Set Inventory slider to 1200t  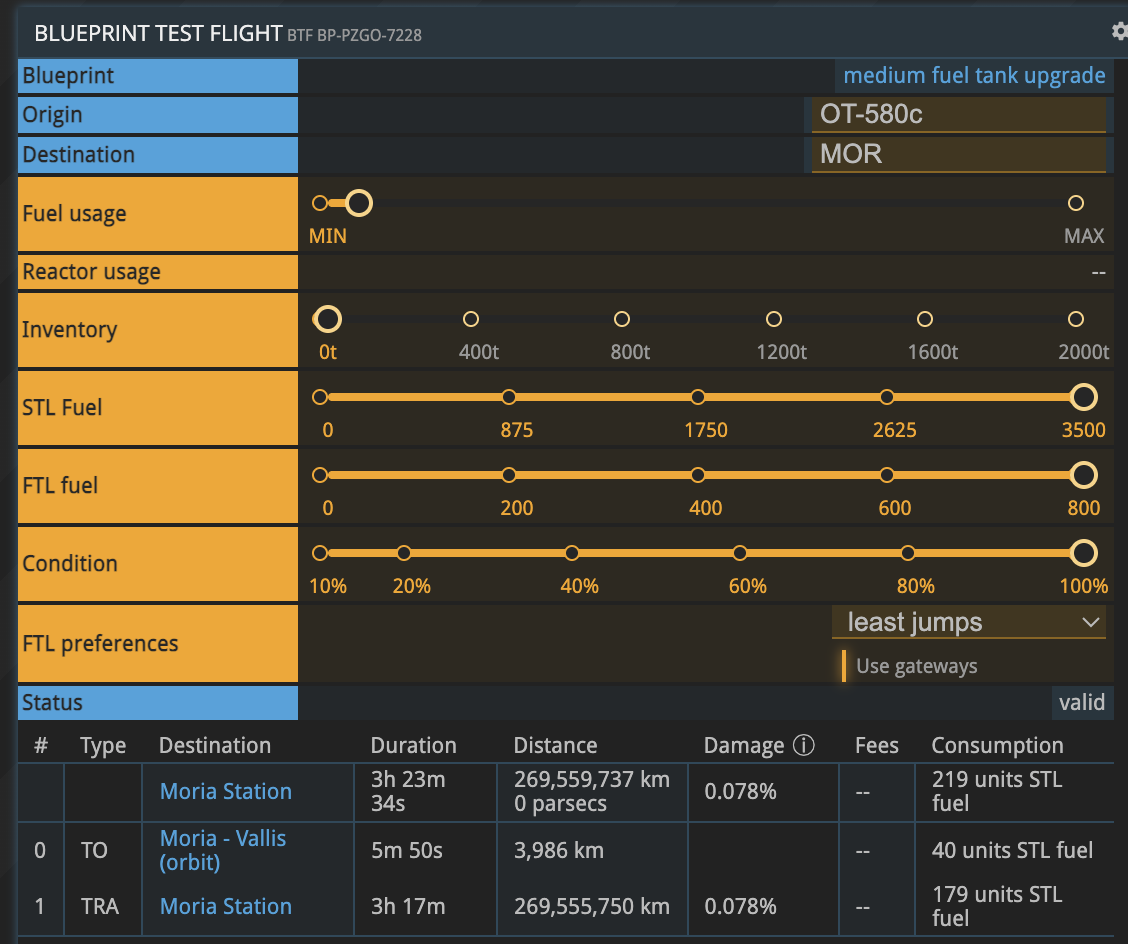pos(774,319)
